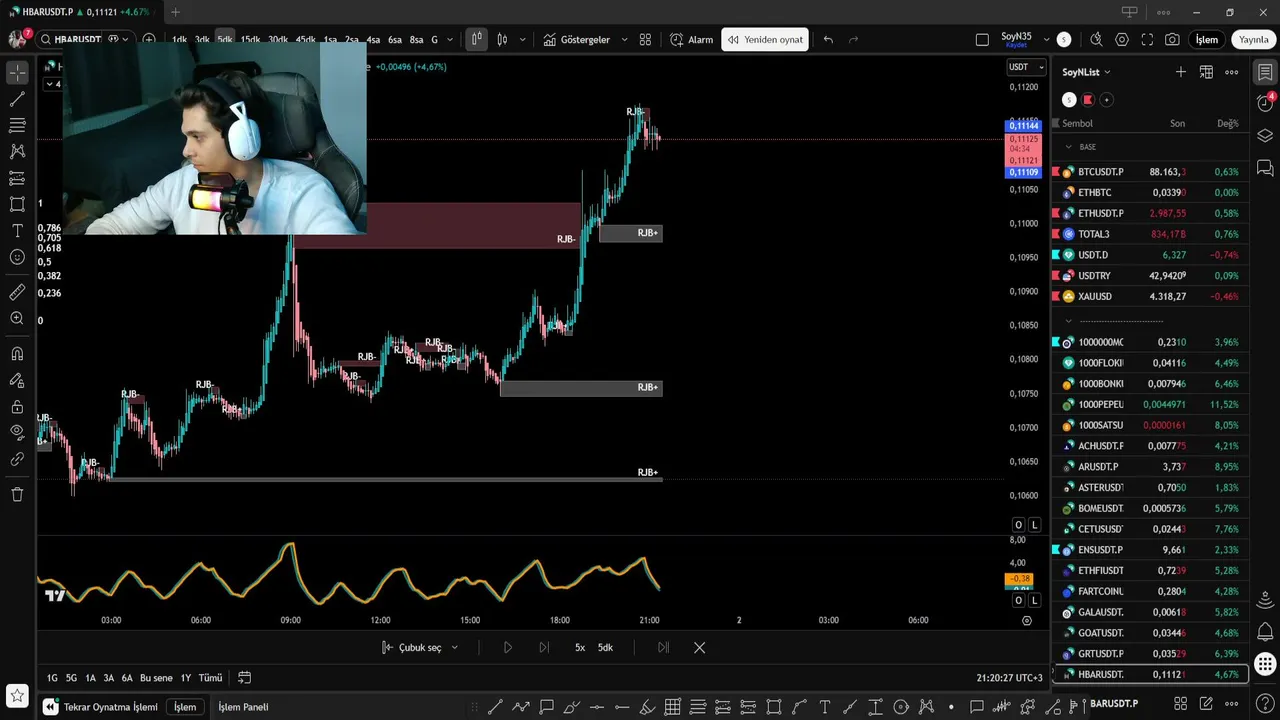
Task: Switch to the 4sa interval
Action: 373,40
